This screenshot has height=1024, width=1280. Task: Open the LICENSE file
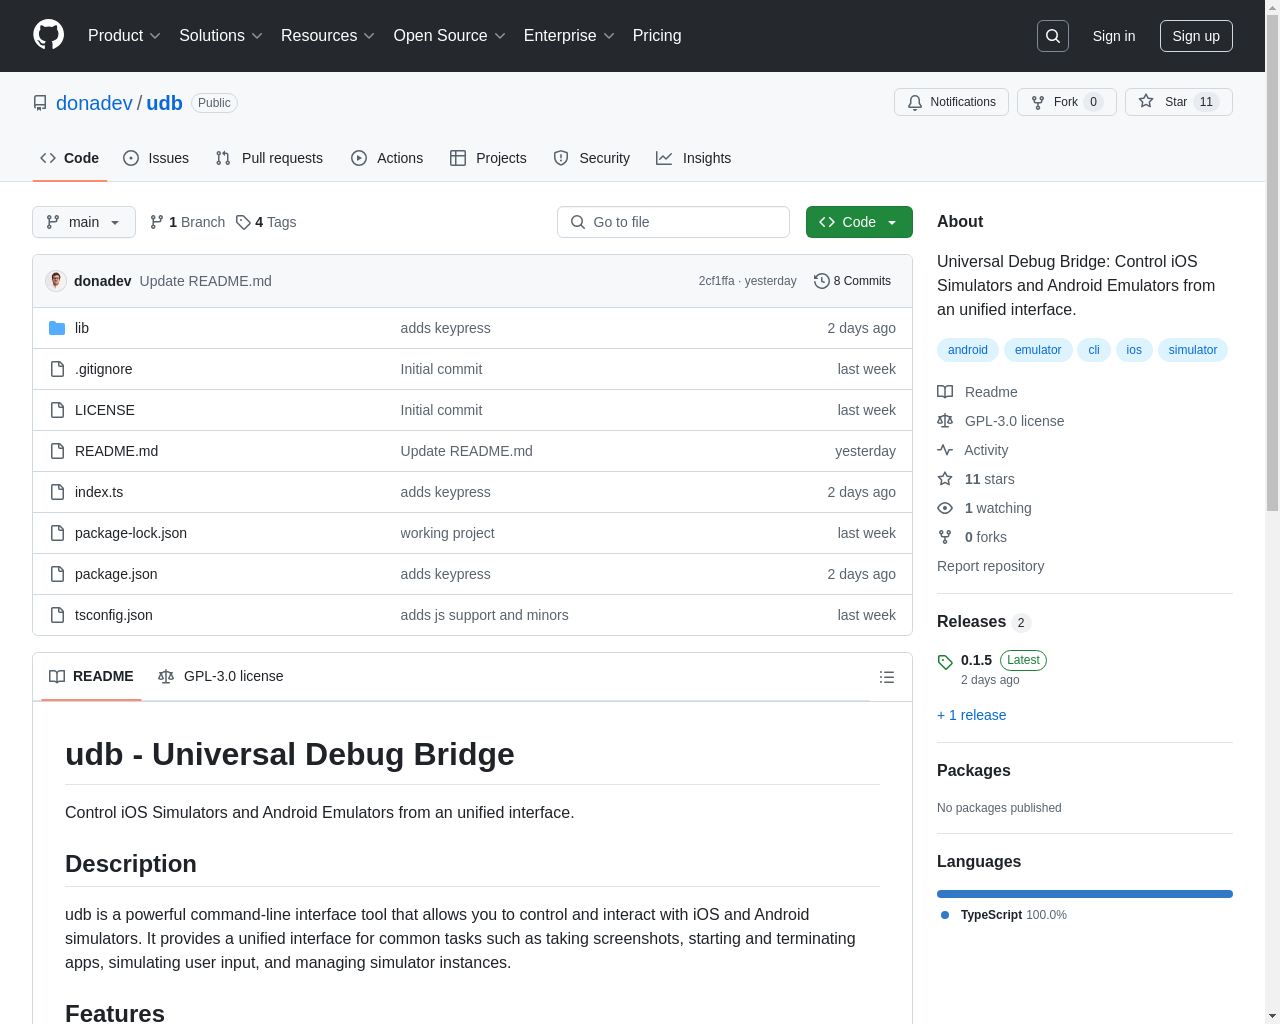[x=105, y=410]
